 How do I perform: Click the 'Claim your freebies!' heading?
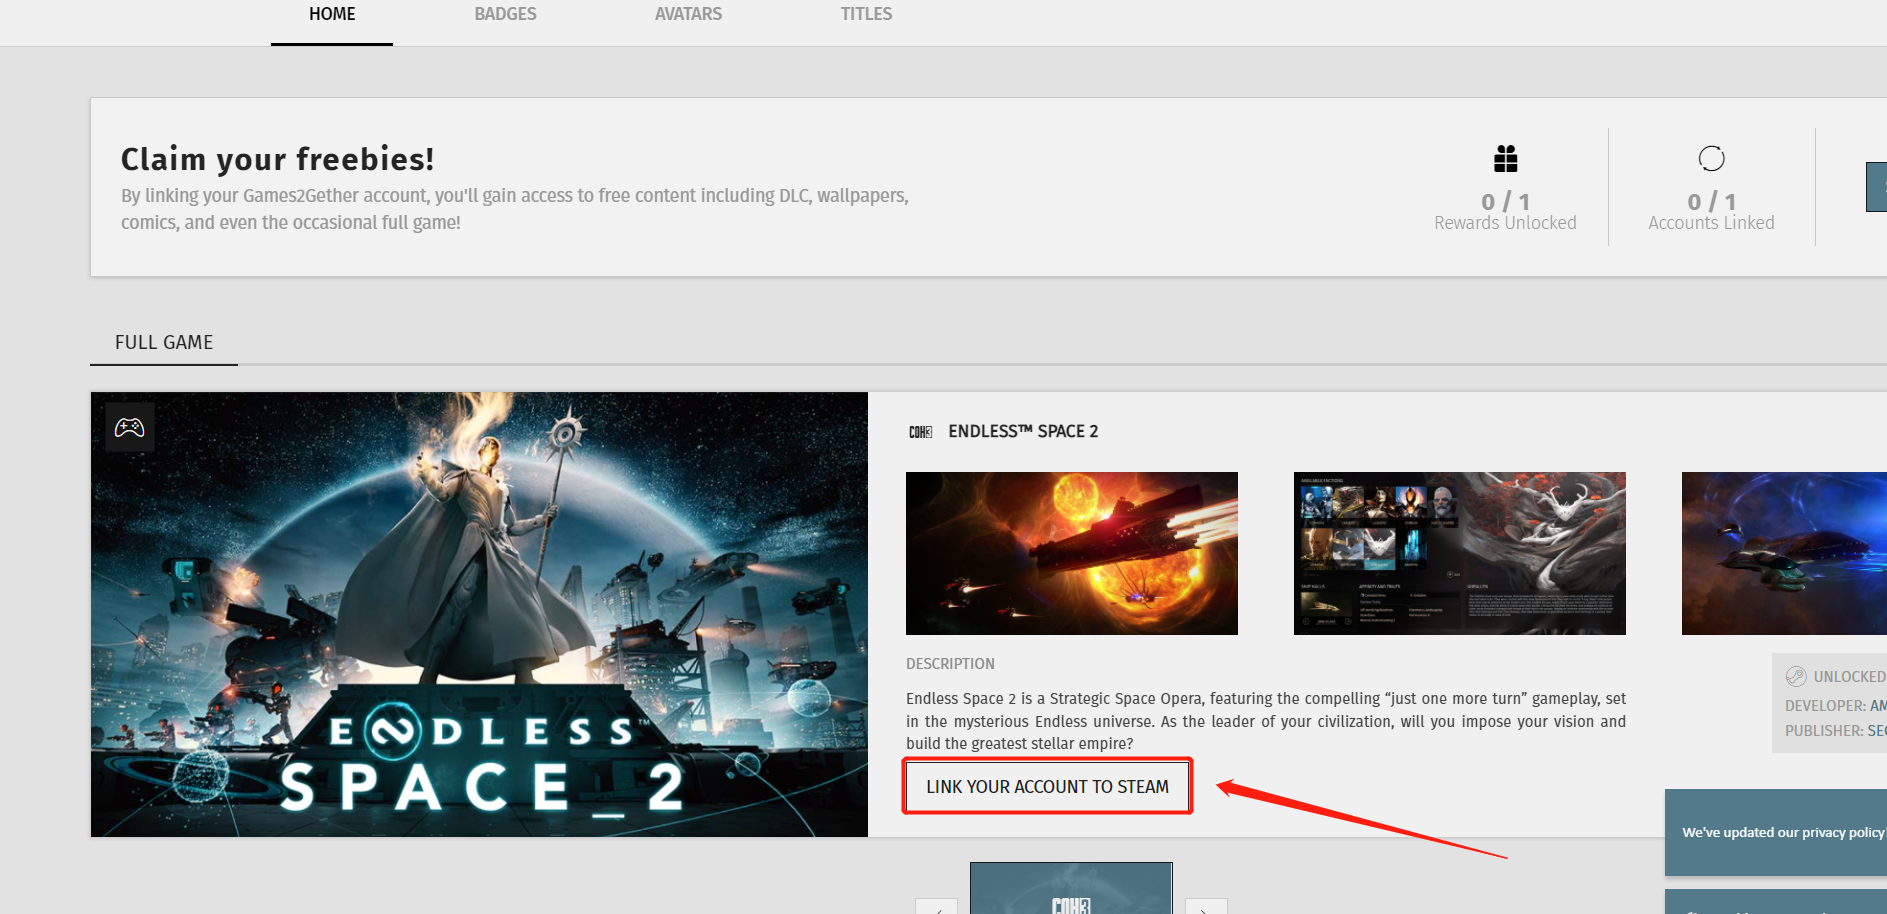[x=277, y=159]
